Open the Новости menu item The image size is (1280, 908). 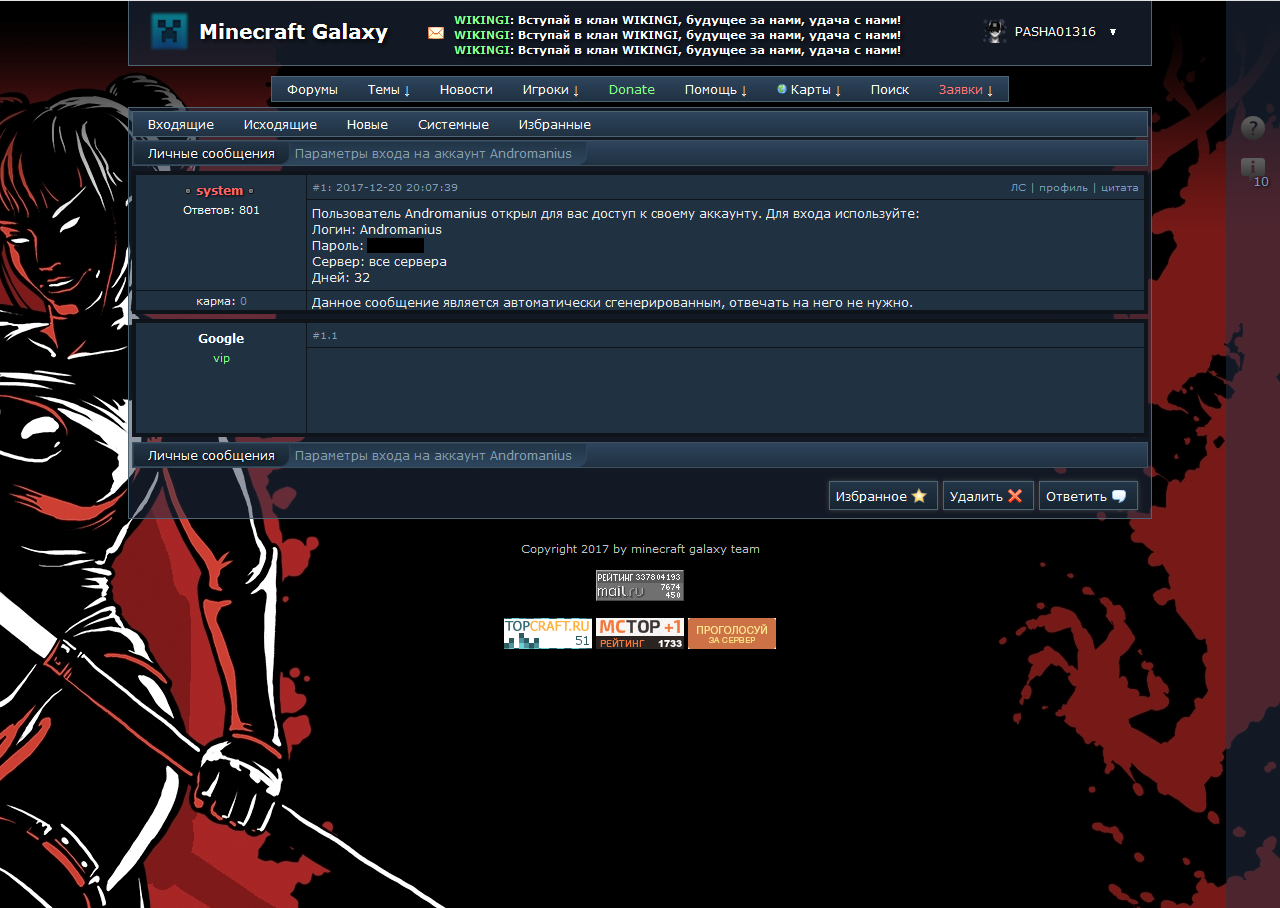pos(466,89)
